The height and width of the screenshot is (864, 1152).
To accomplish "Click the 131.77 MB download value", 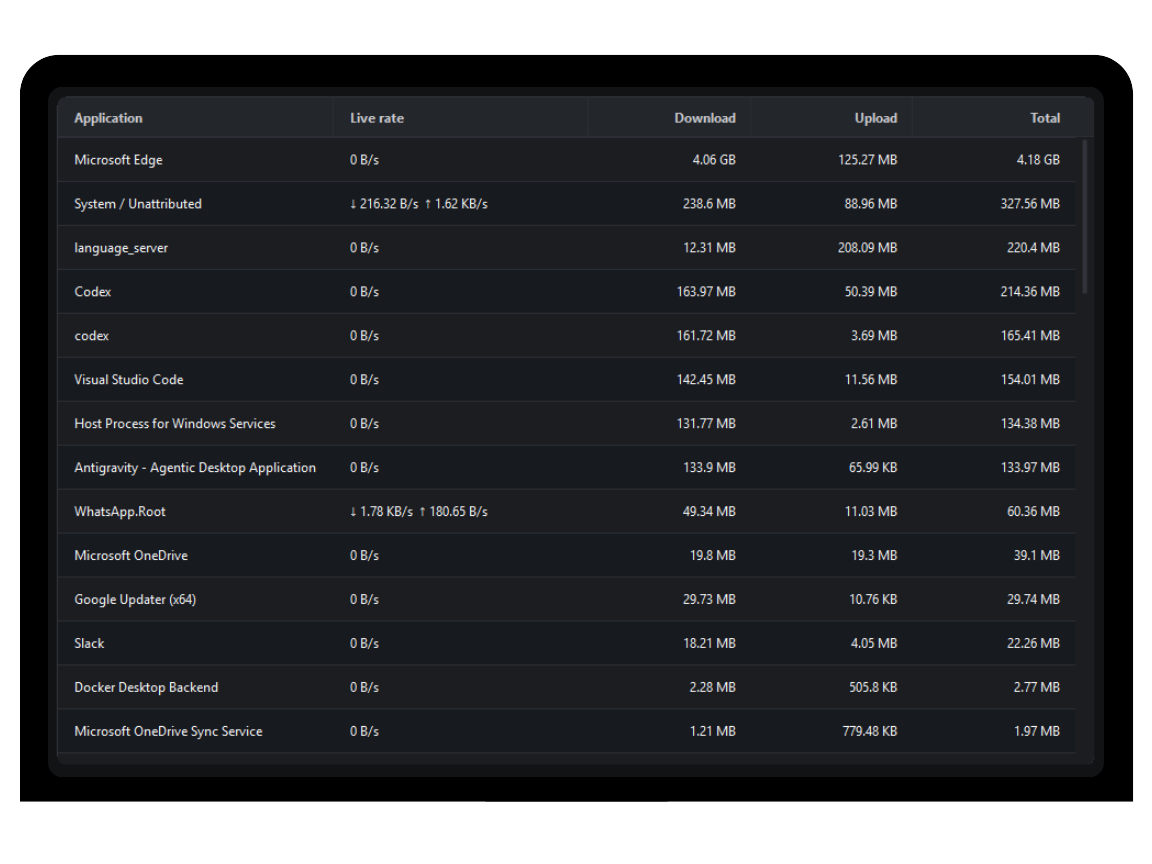I will click(706, 424).
